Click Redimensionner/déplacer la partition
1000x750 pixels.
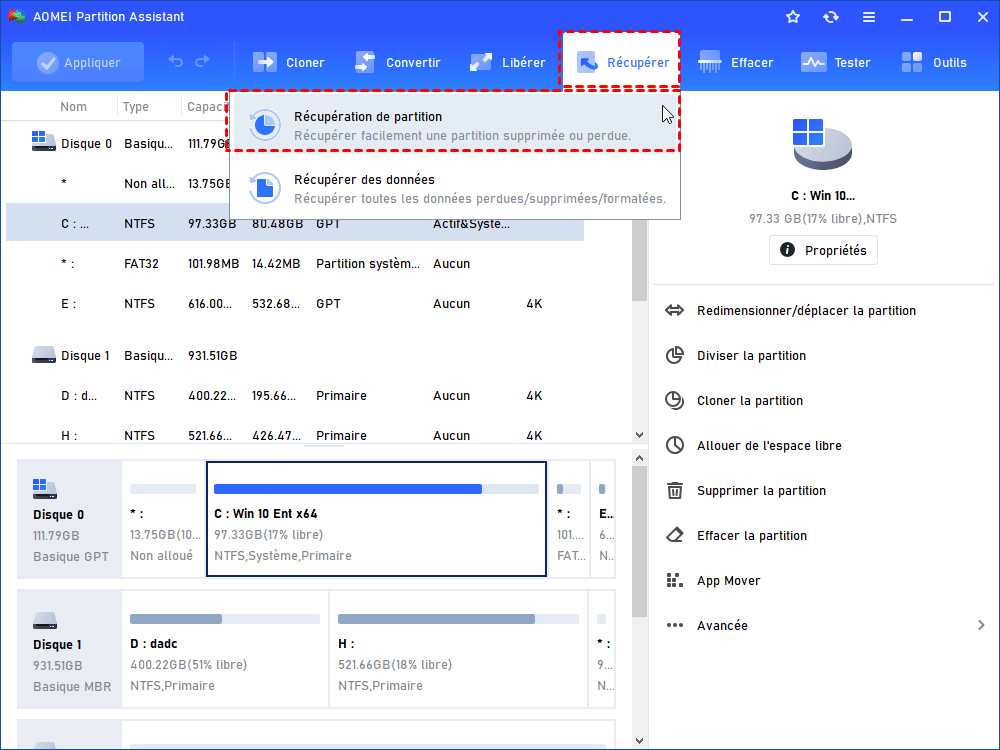tap(805, 311)
